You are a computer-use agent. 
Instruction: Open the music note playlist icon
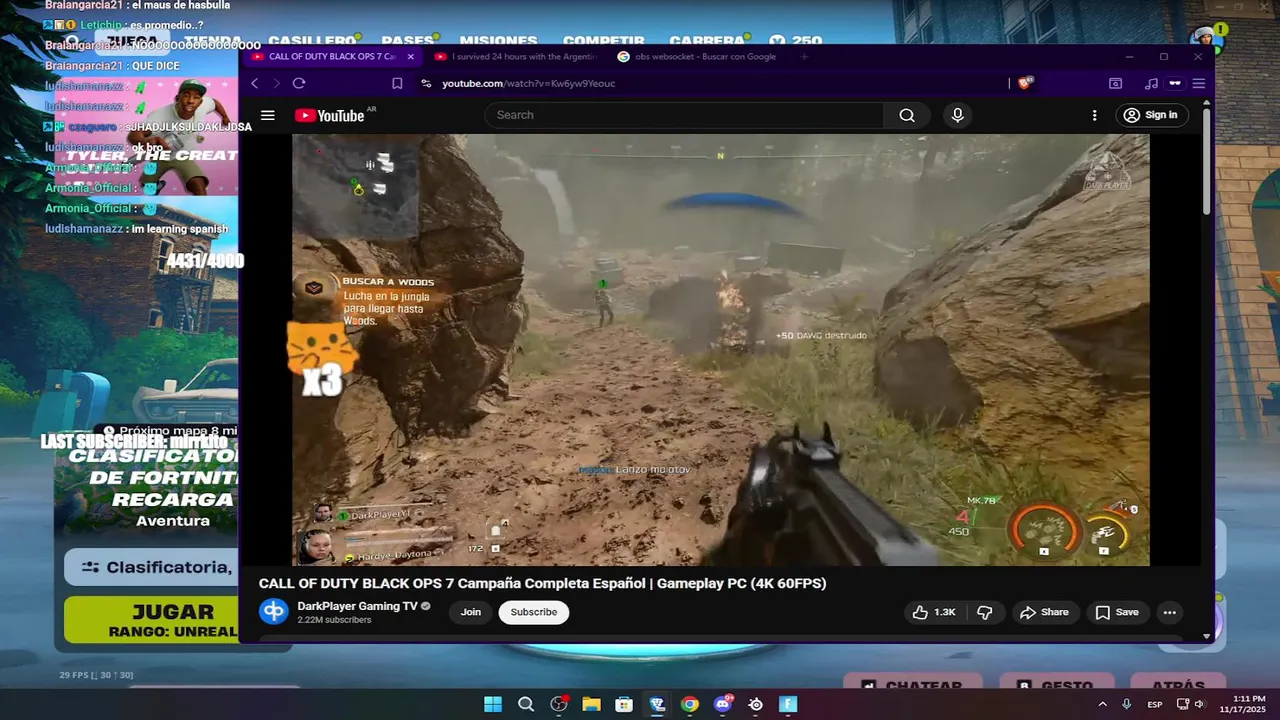pos(1152,83)
